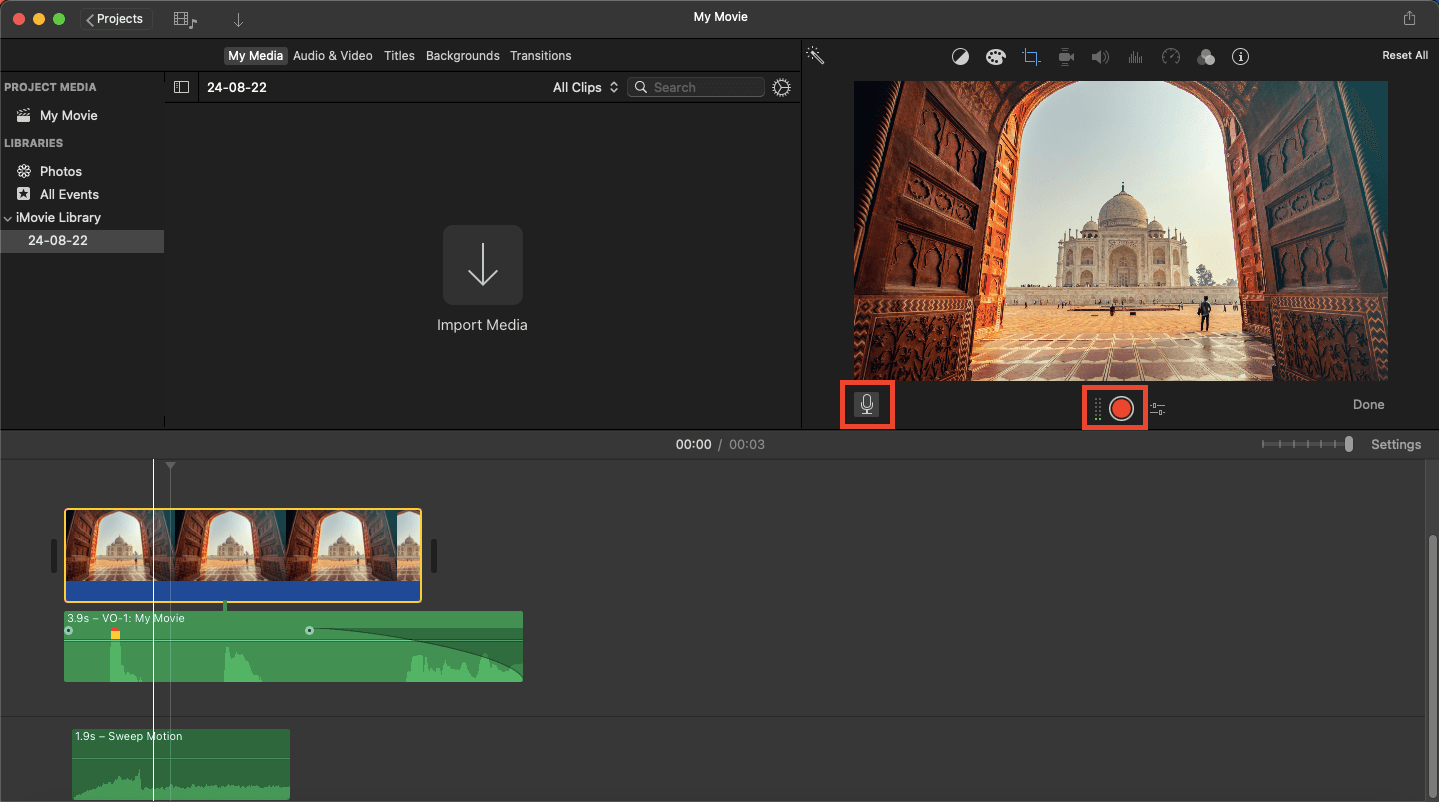Image resolution: width=1439 pixels, height=802 pixels.
Task: Open clip filter and audio effects
Action: [1206, 57]
